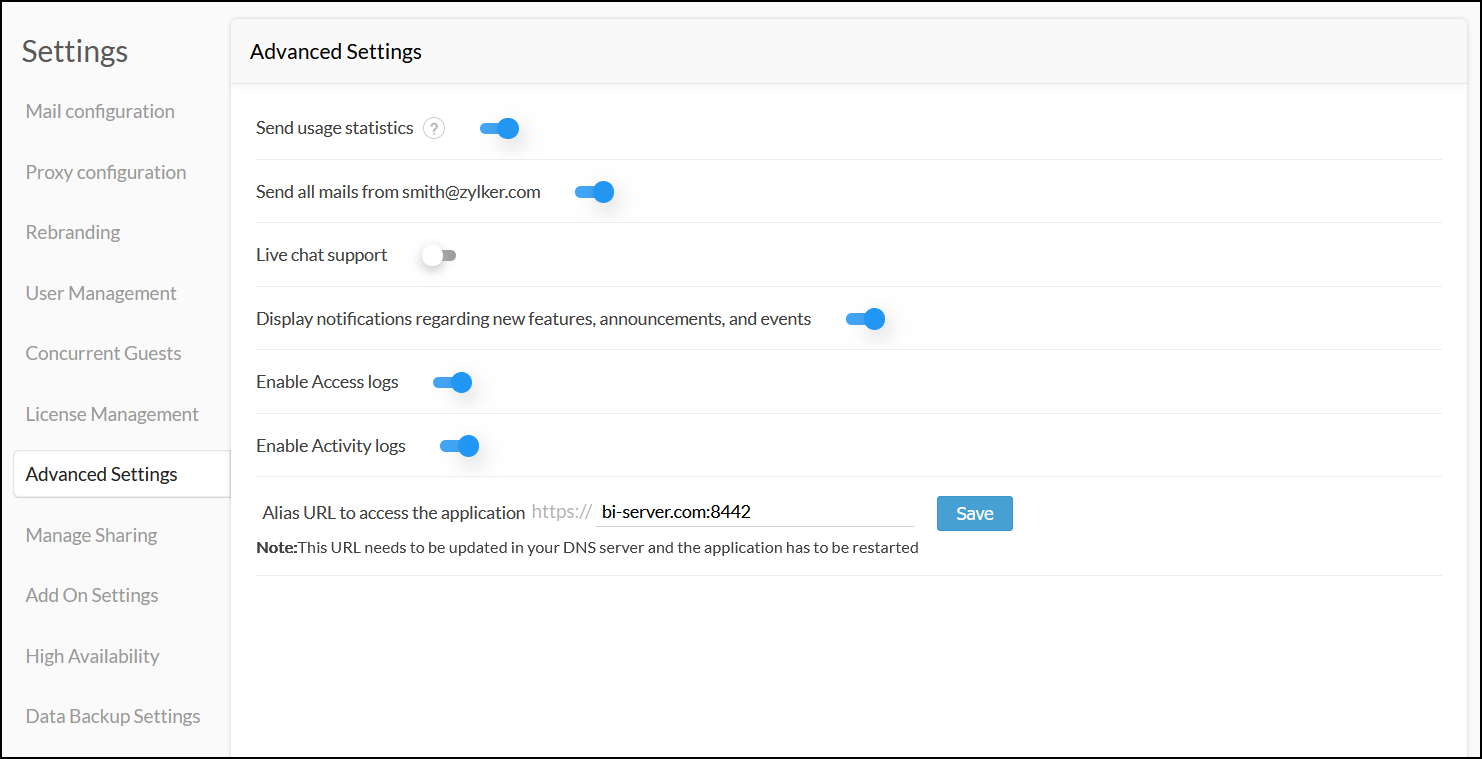The image size is (1482, 759).
Task: Toggle the Send usage statistics switch
Action: click(x=500, y=128)
